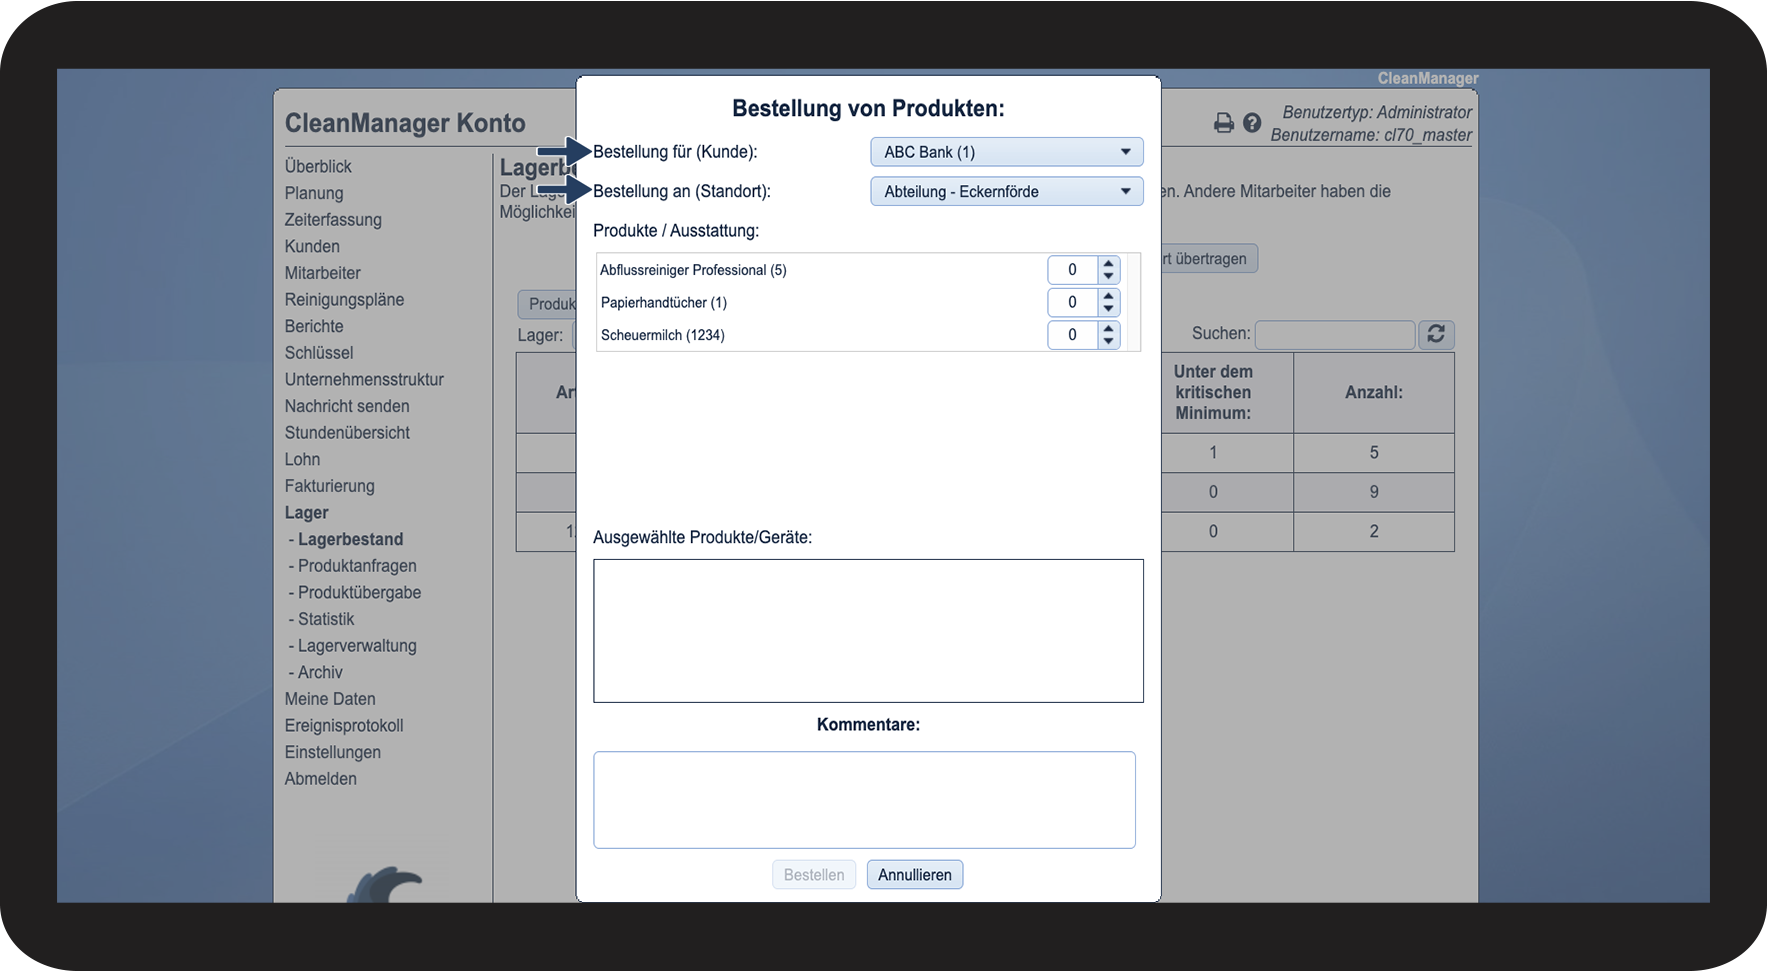Click Ausgewählte Produkte/Geräte list box
1767x971 pixels.
coord(868,631)
